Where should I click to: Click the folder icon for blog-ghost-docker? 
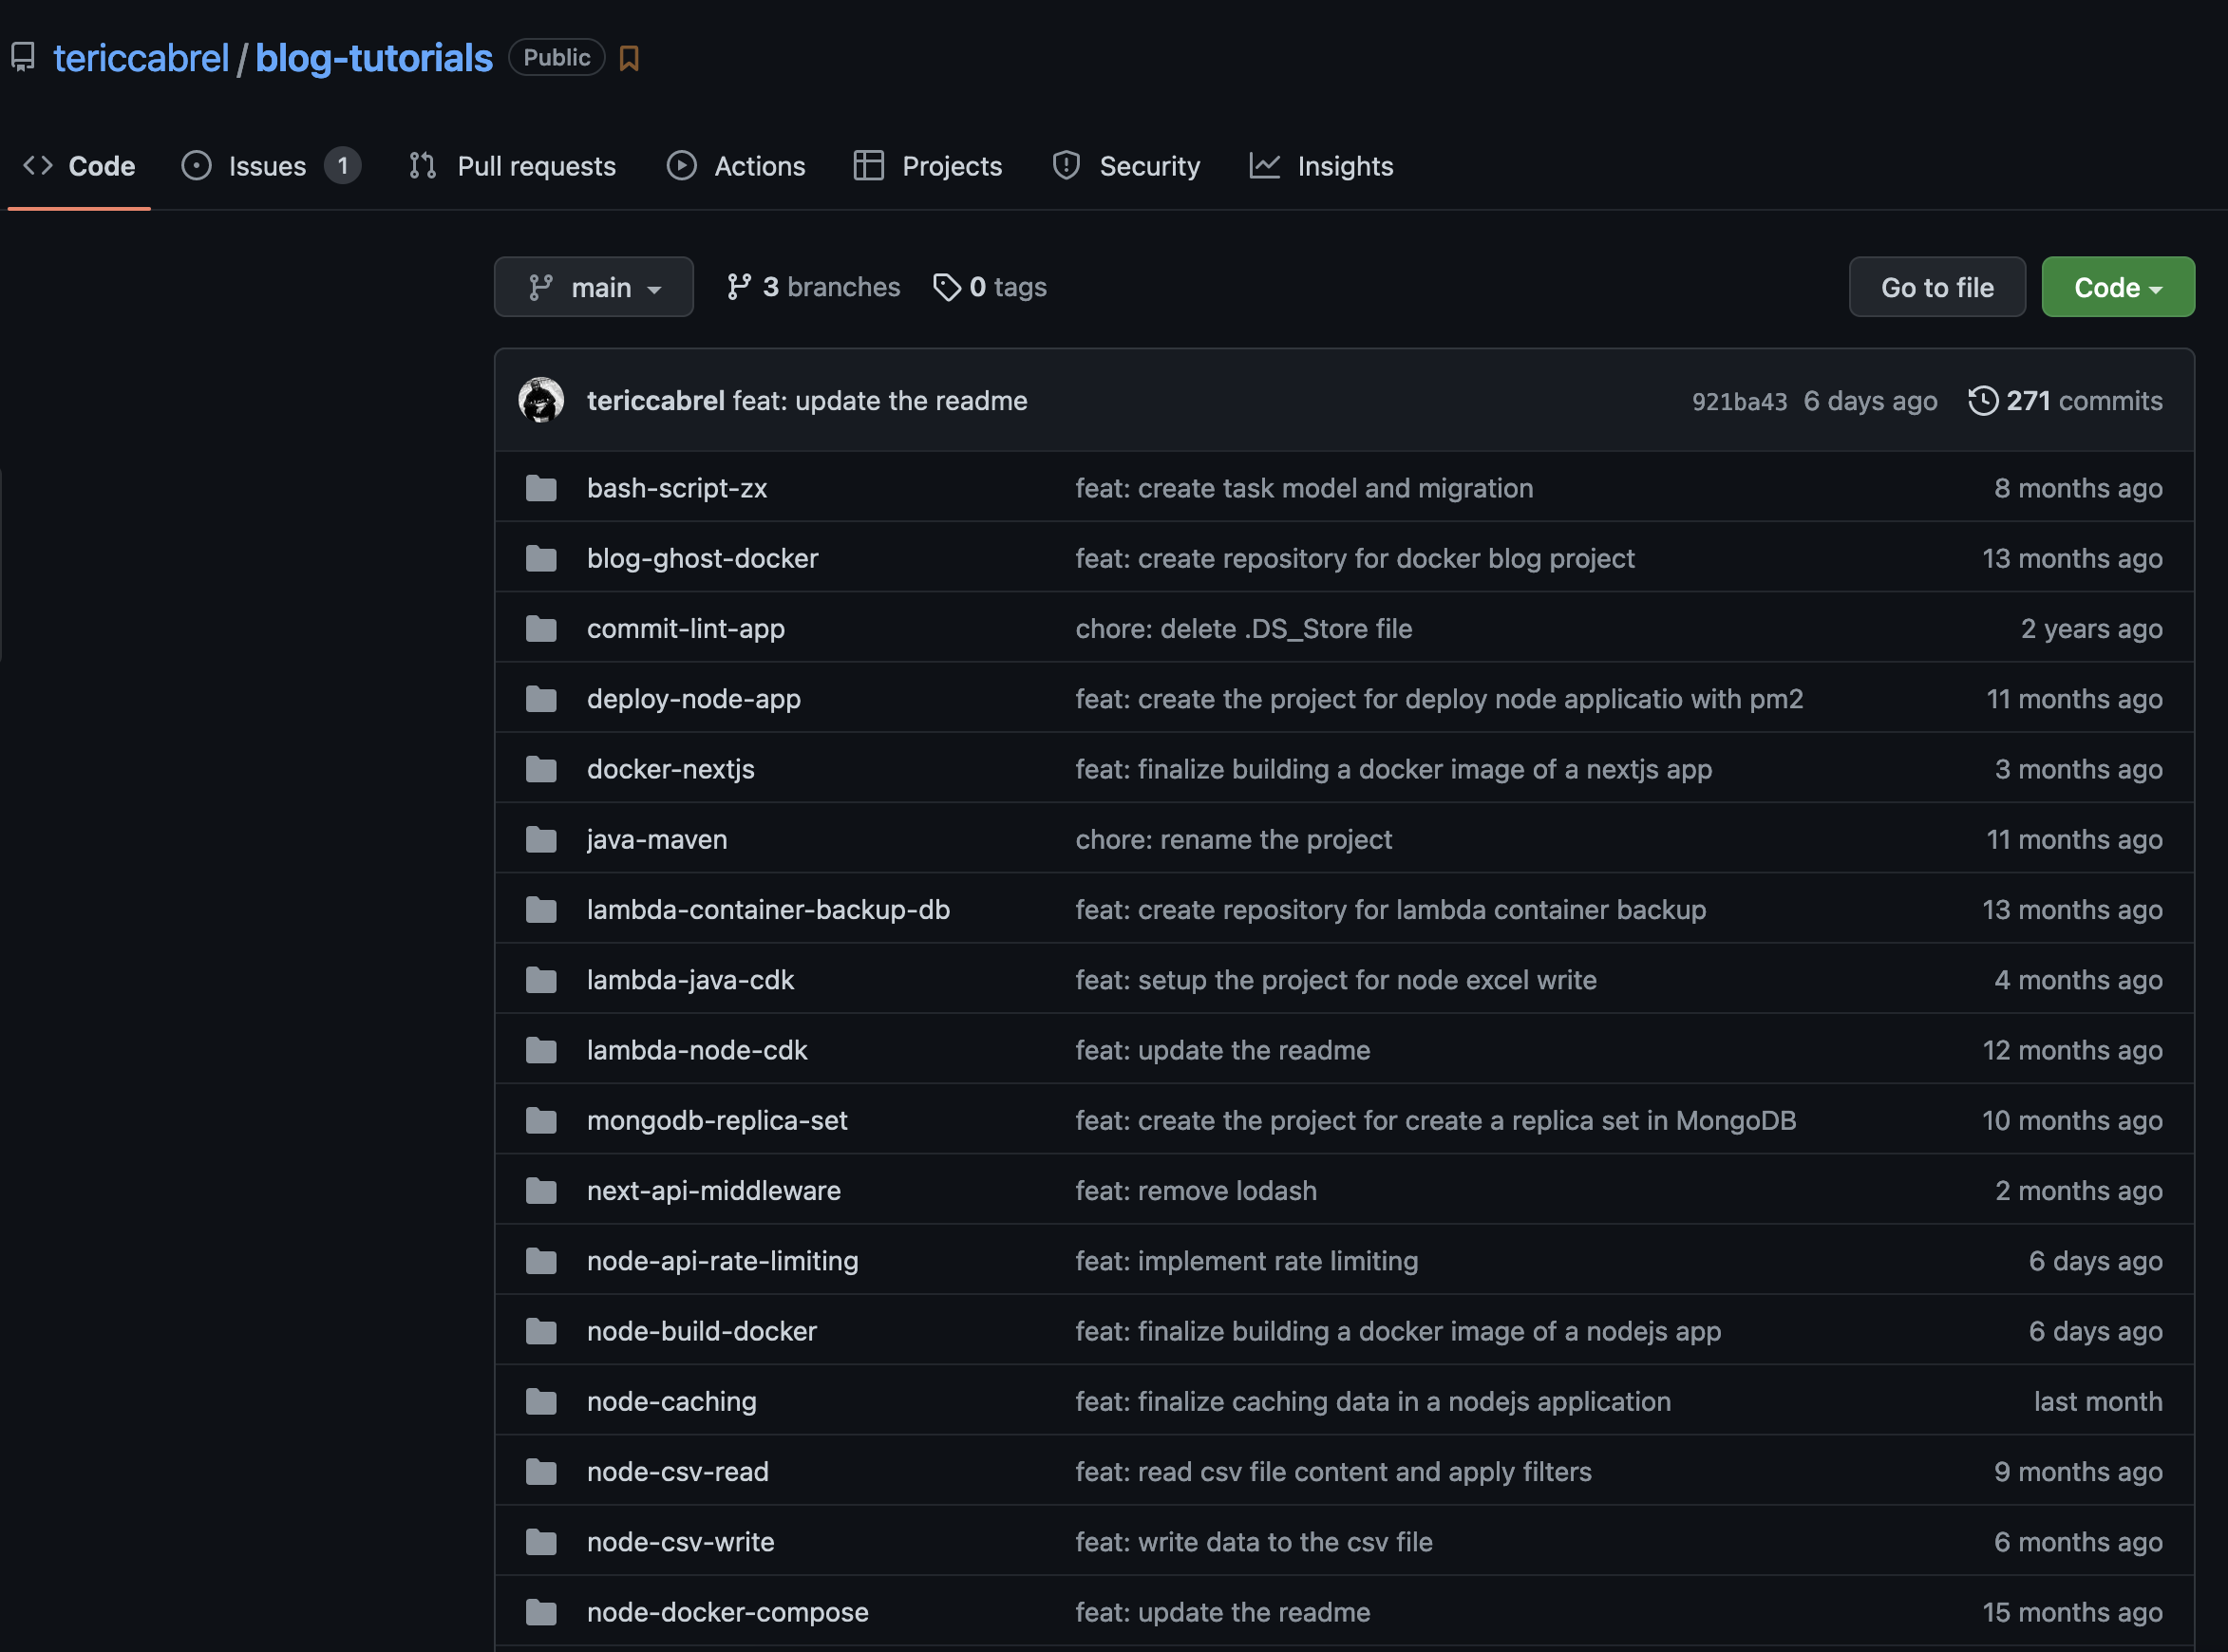(x=541, y=558)
